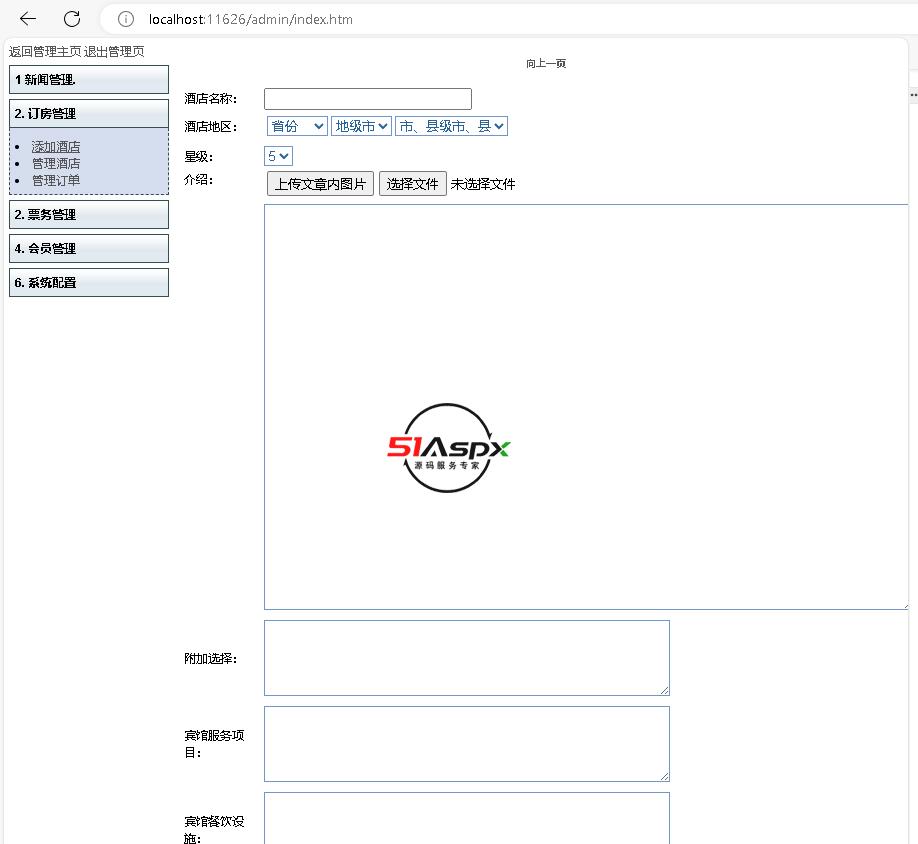The height and width of the screenshot is (844, 918).
Task: Collapse the 2. 订房管理 menu section
Action: pos(89,114)
